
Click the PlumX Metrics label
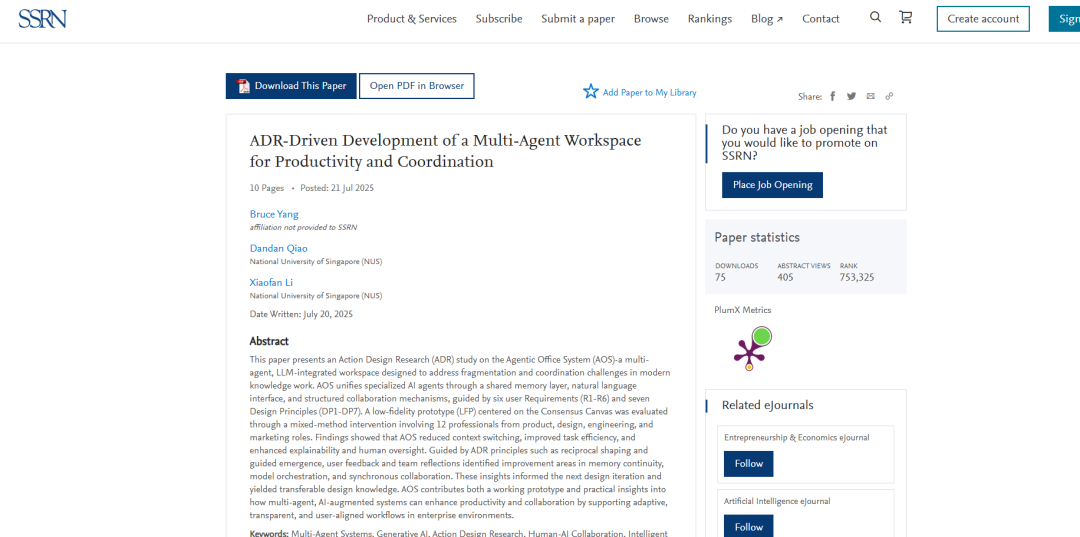tap(742, 310)
